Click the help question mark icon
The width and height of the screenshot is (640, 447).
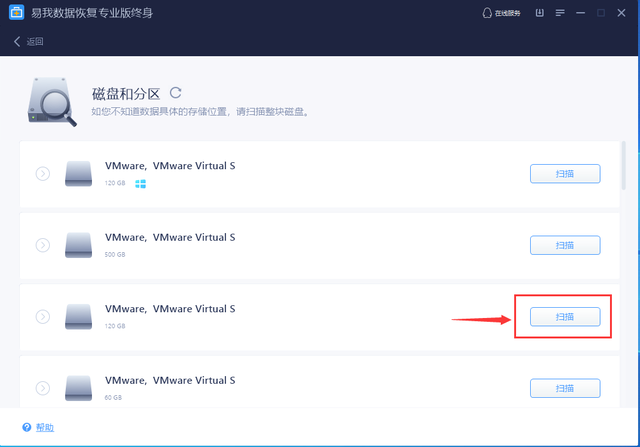point(27,427)
